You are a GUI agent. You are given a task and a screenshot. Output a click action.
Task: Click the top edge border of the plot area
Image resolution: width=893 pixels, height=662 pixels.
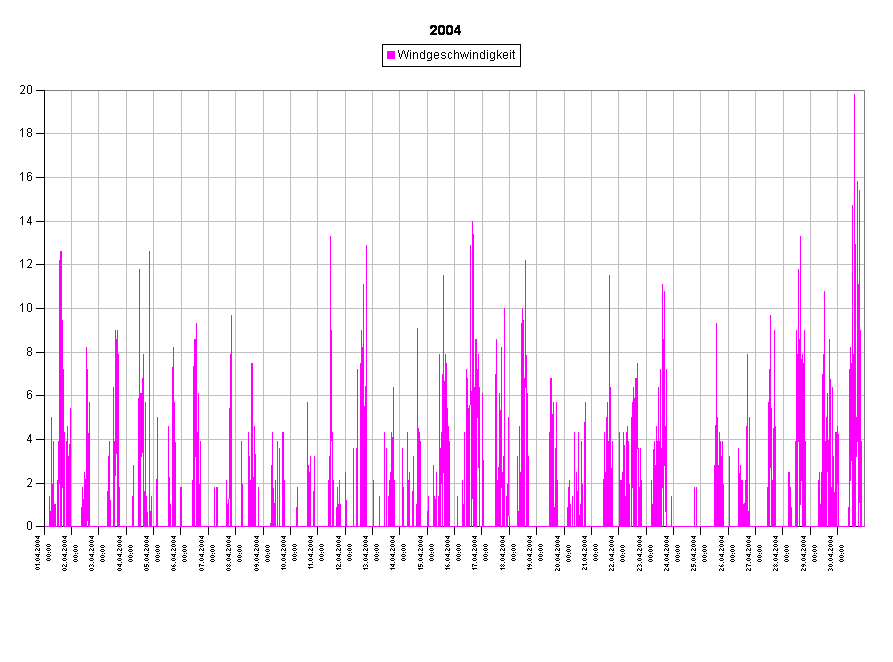[x=450, y=91]
